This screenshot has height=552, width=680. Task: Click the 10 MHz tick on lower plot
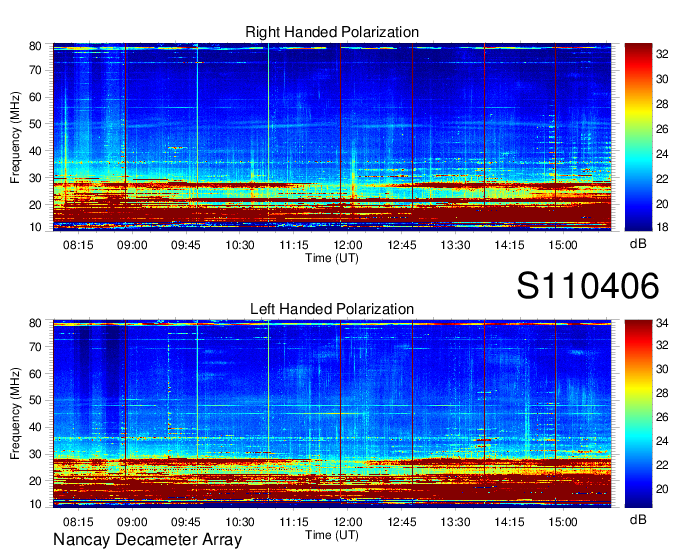pos(35,504)
